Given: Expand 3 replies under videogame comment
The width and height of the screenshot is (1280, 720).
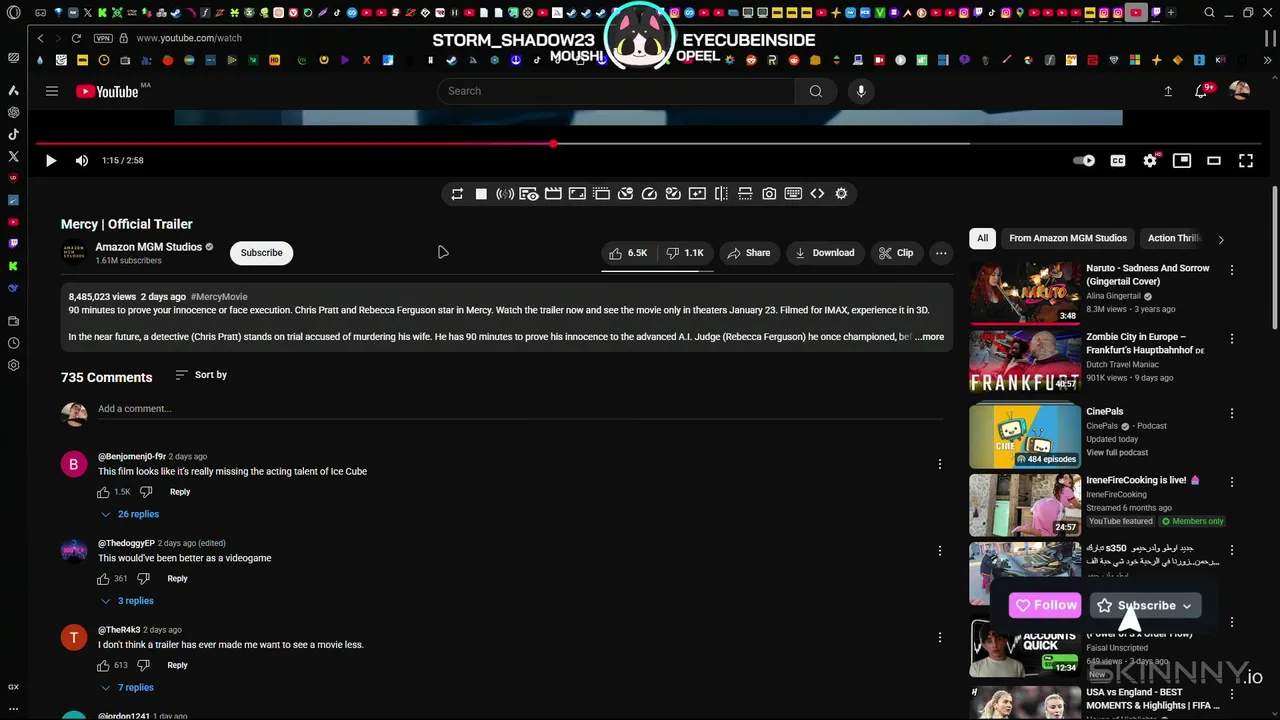Looking at the screenshot, I should [x=127, y=601].
